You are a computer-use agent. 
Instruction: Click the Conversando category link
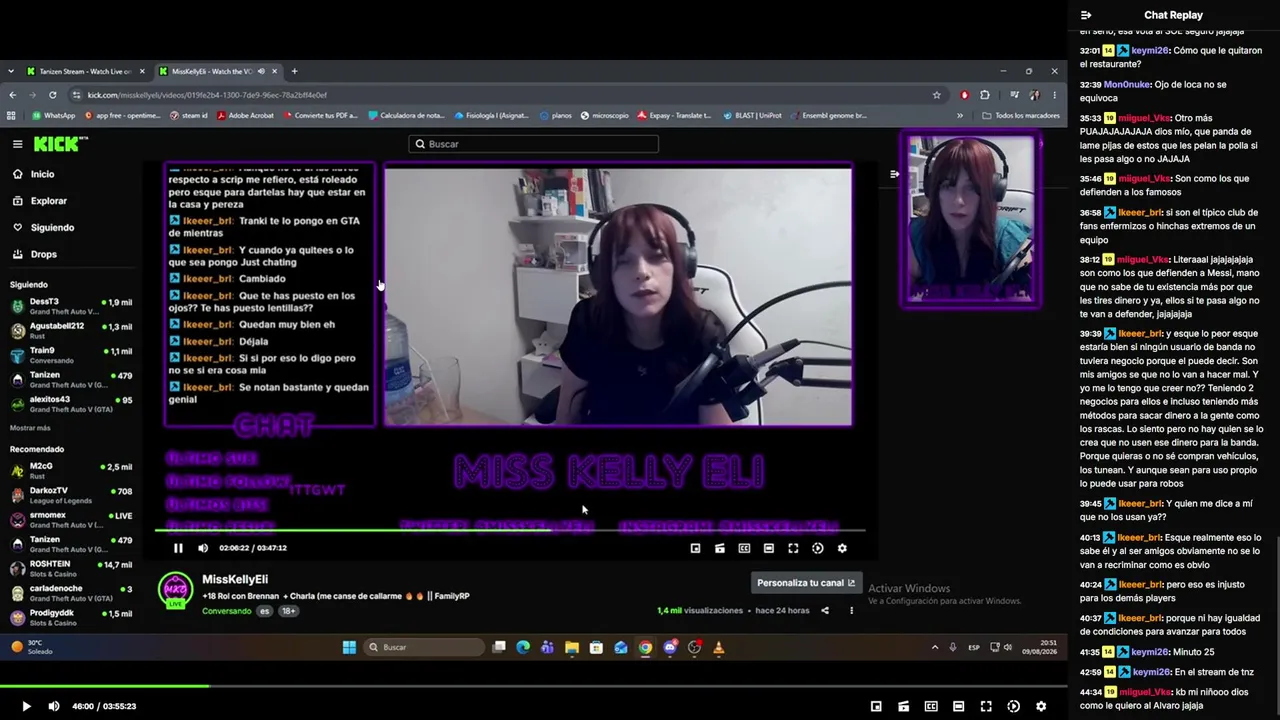227,611
